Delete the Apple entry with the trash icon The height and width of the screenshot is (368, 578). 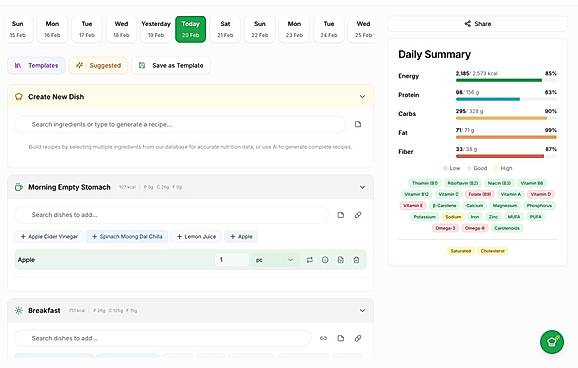[x=356, y=260]
